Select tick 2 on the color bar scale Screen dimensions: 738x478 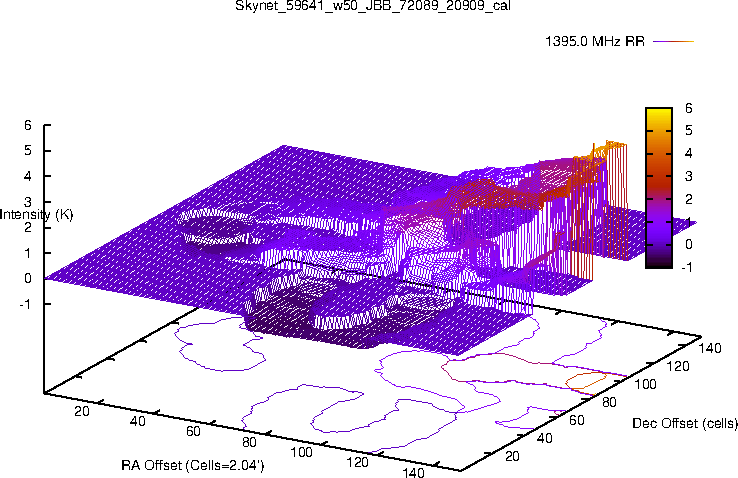coord(689,199)
